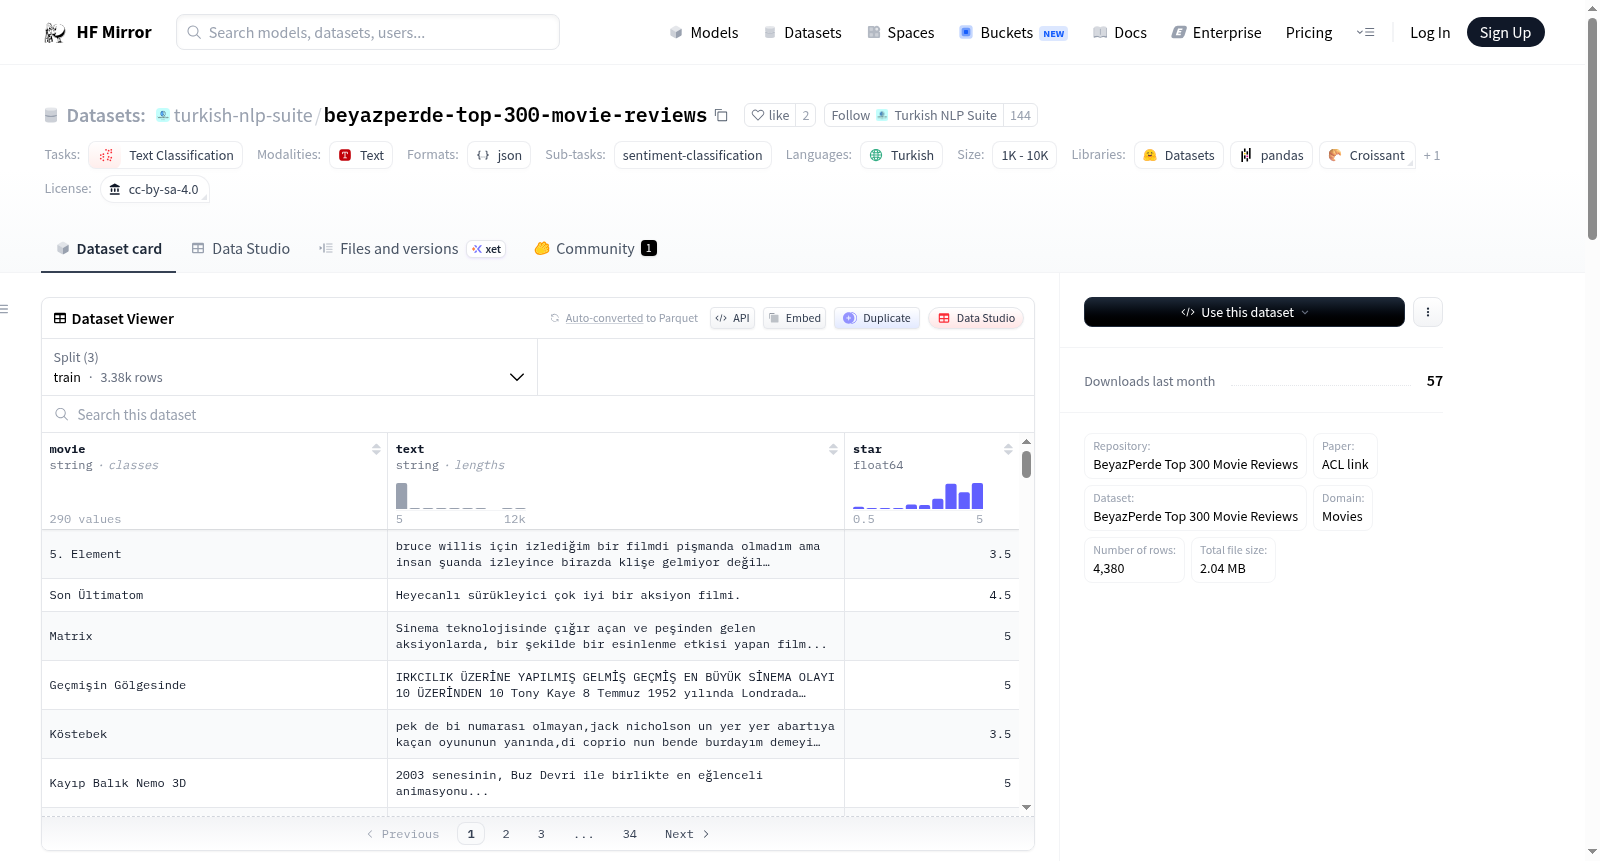Click the search models, datasets, users field
Viewport: 1600px width, 861px height.
pyautogui.click(x=368, y=33)
